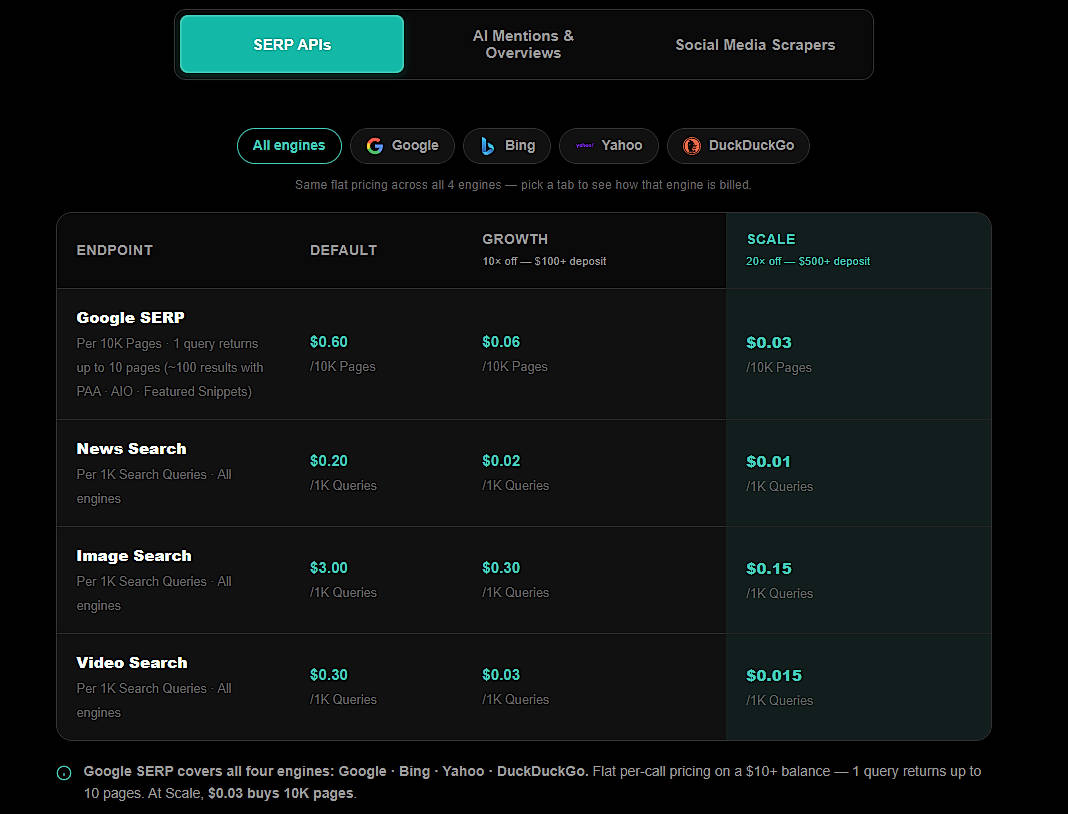The height and width of the screenshot is (814, 1068).
Task: Click the Video Search default price $0.30
Action: tap(329, 675)
